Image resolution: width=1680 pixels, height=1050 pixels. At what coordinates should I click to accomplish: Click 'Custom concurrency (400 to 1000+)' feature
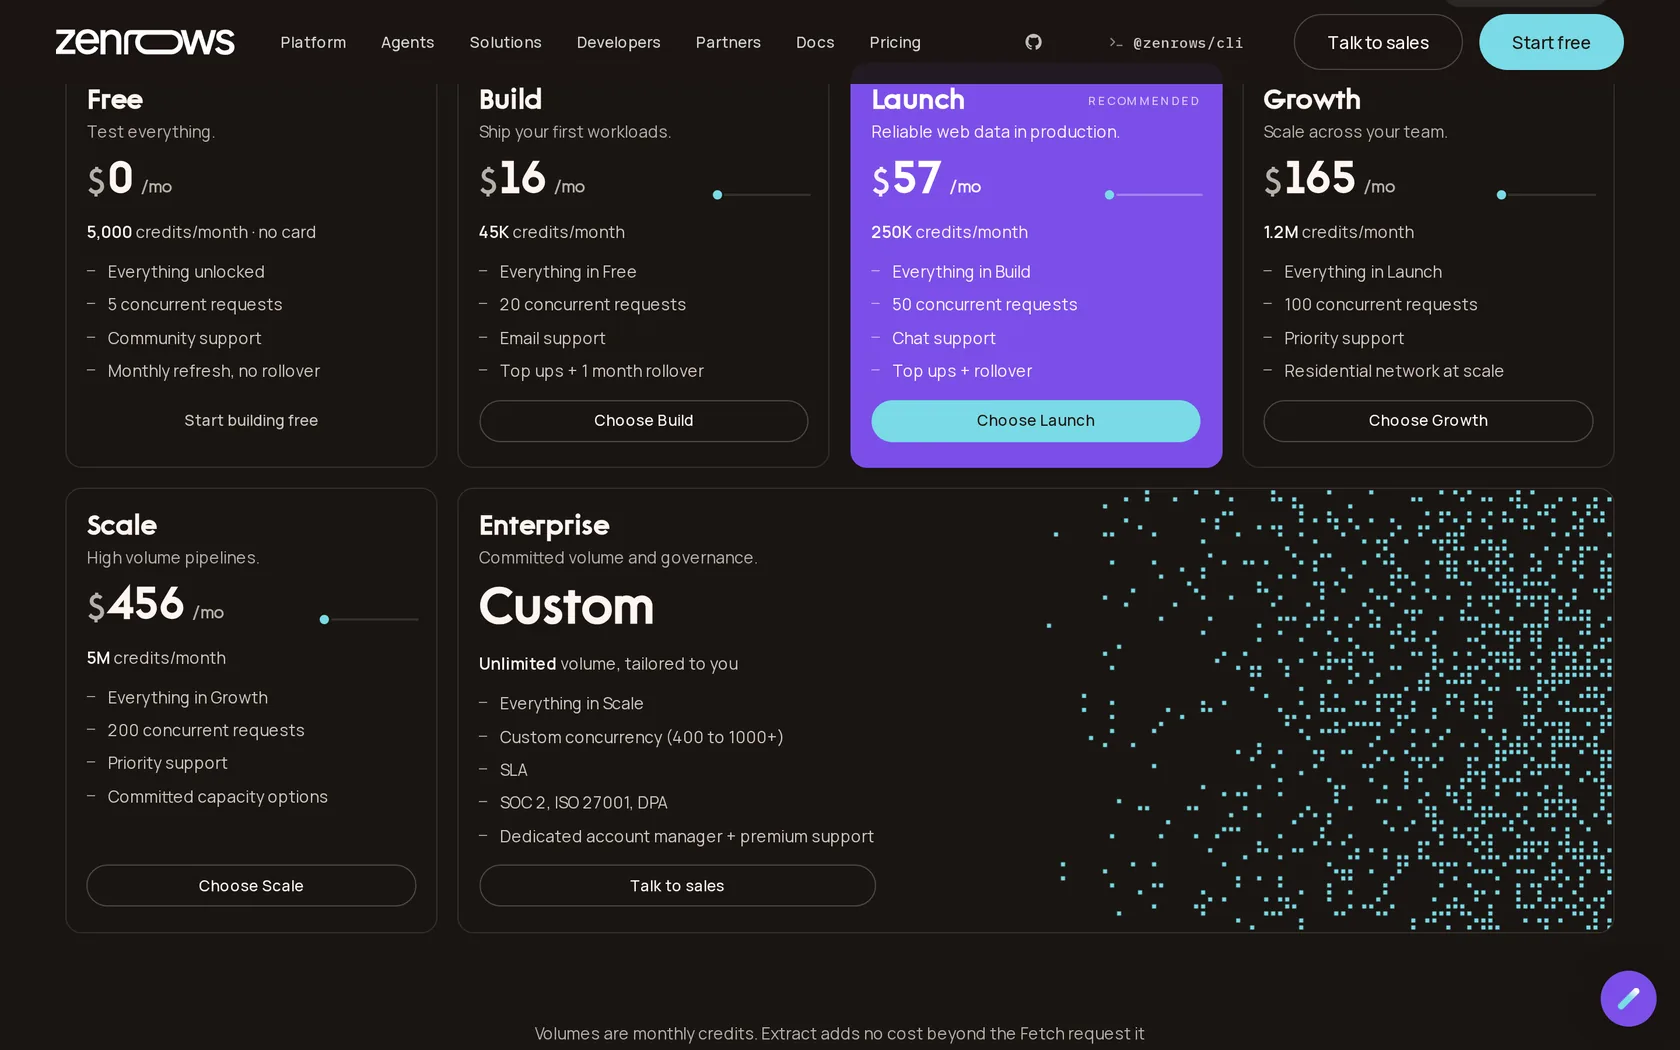click(x=641, y=737)
